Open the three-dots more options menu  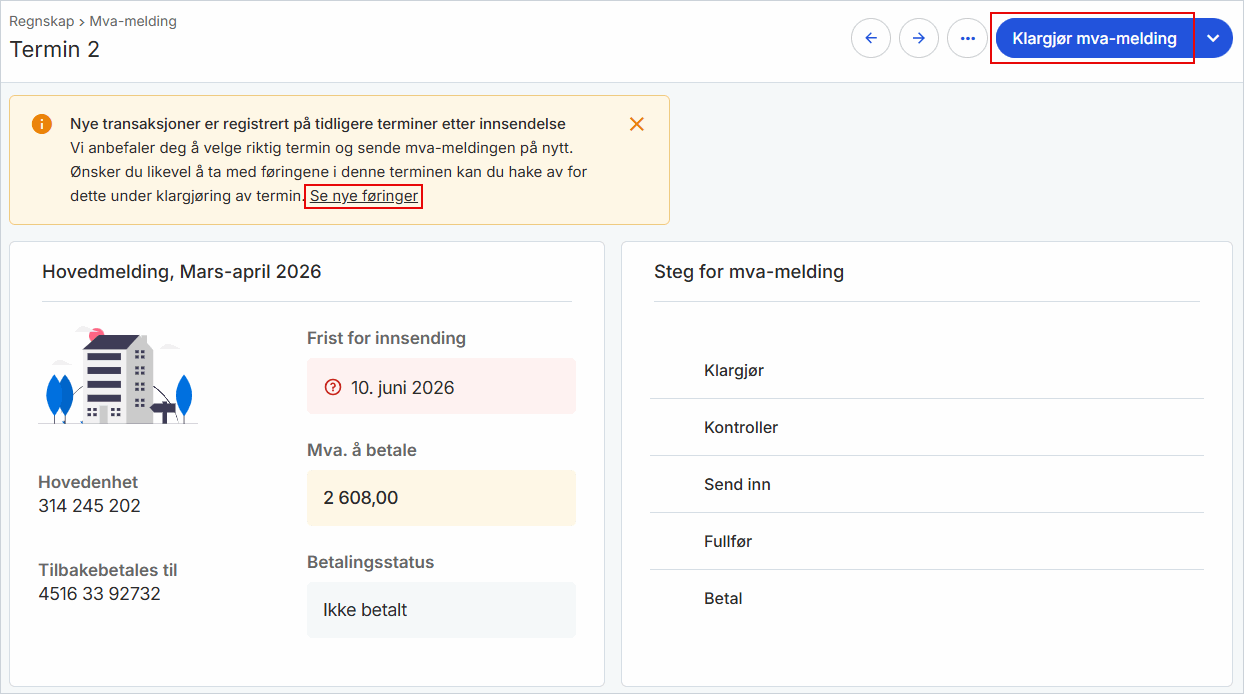[967, 38]
